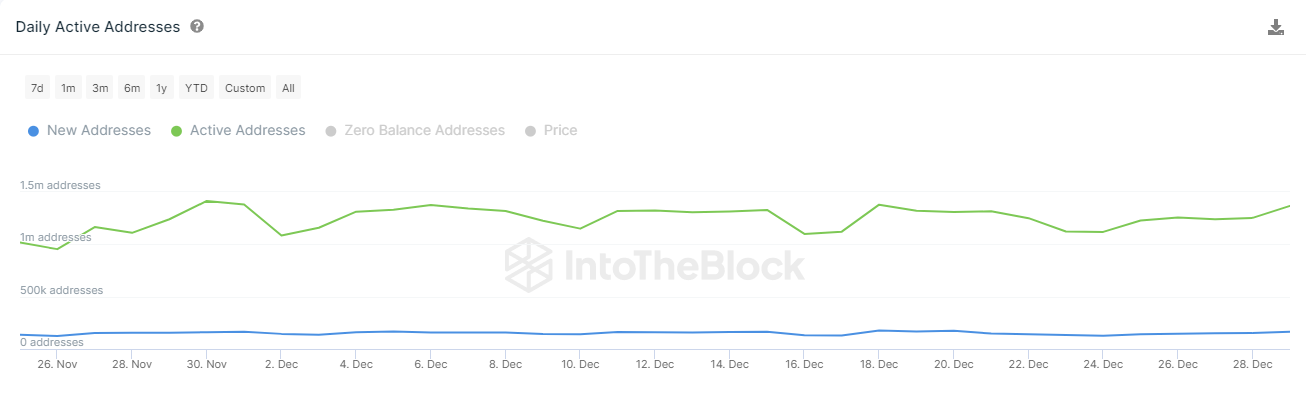Image resolution: width=1306 pixels, height=396 pixels.
Task: Toggle the Active Addresses green legend dot
Action: point(176,131)
